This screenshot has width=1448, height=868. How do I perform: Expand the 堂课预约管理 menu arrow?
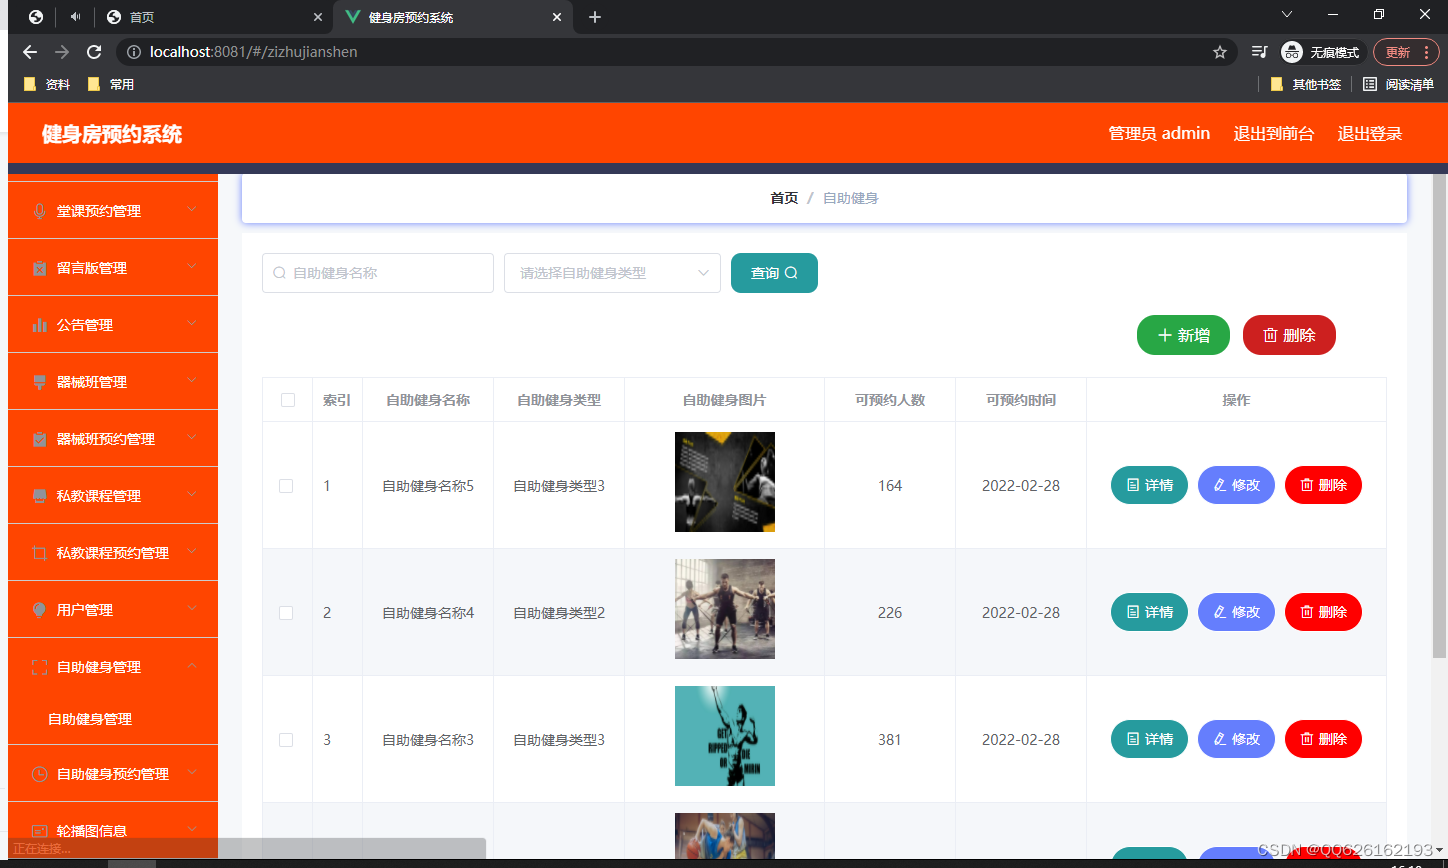click(x=192, y=210)
